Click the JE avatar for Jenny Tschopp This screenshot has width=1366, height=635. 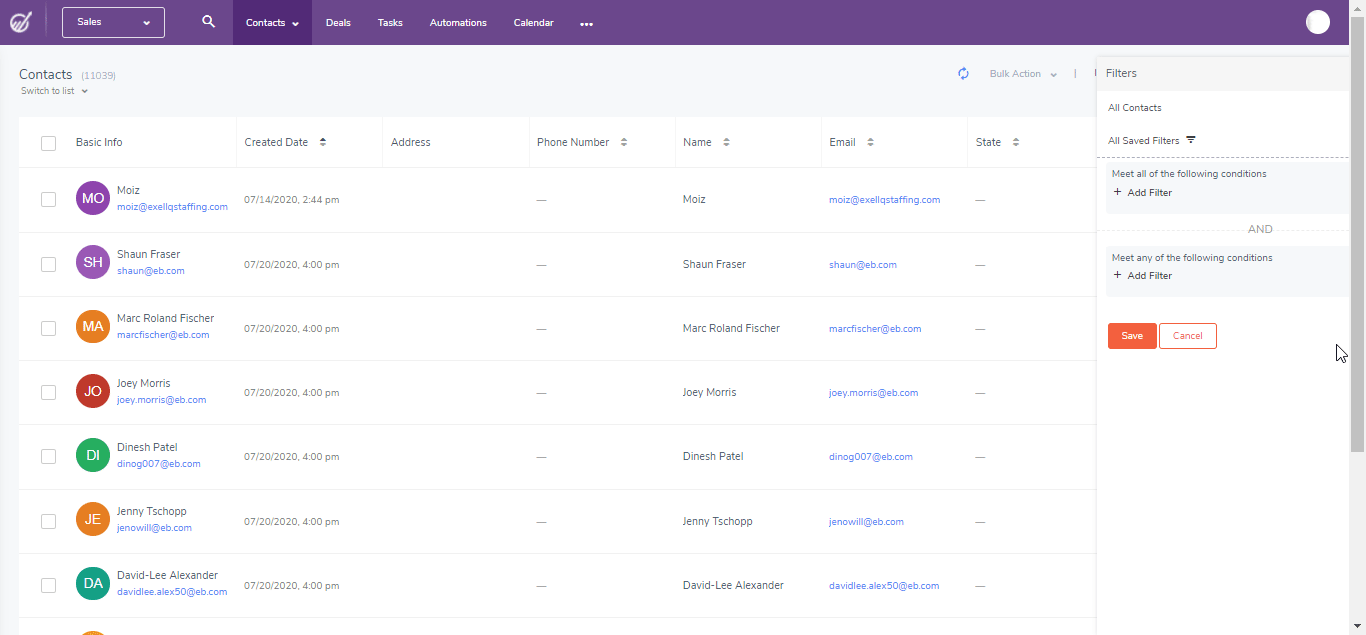(93, 519)
